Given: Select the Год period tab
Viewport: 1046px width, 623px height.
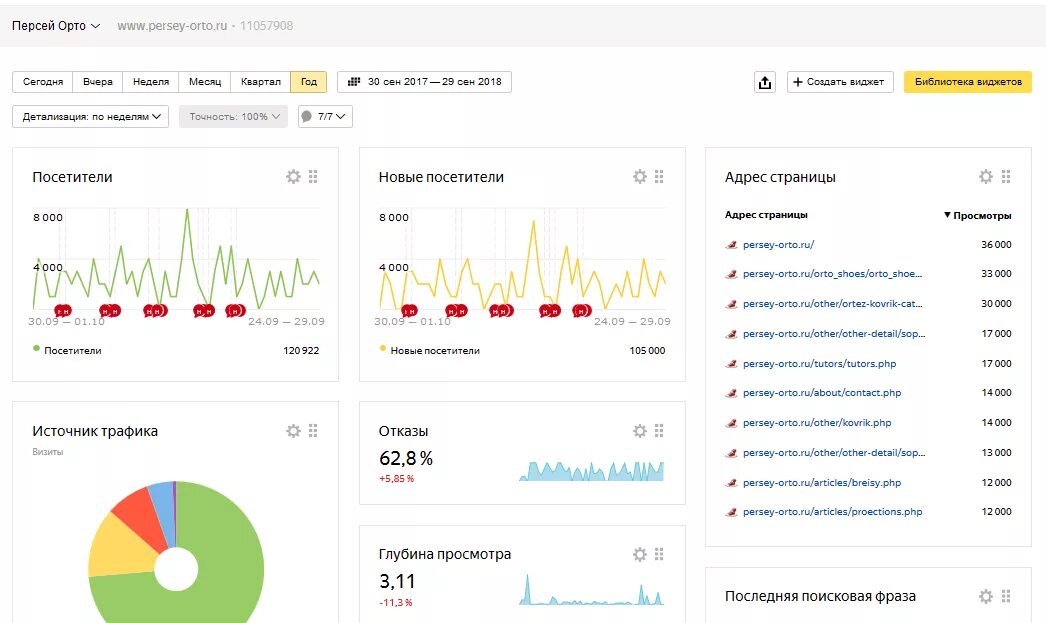Looking at the screenshot, I should 309,82.
